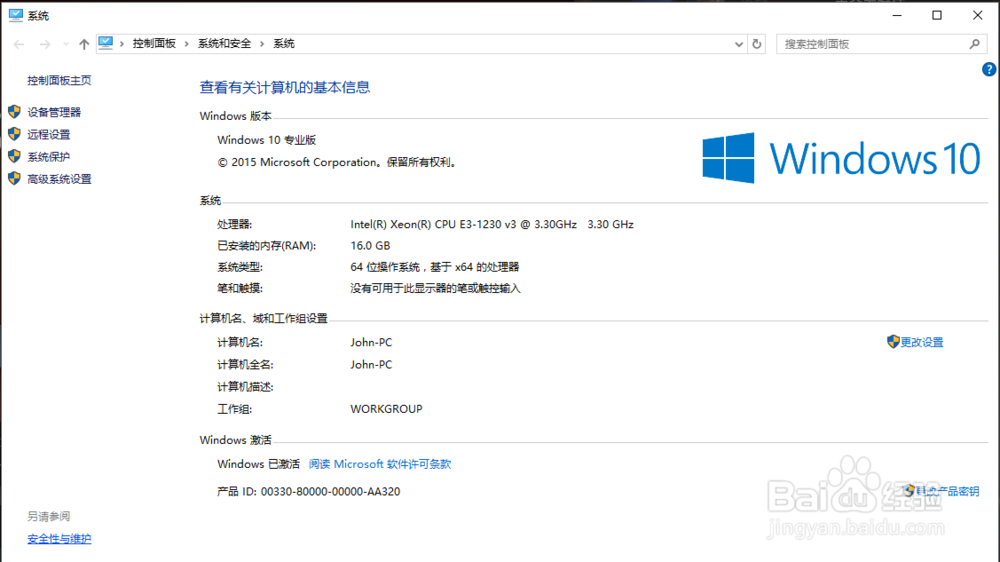Open 高级系统设置 from the sidebar
The height and width of the screenshot is (562, 1000).
pyautogui.click(x=59, y=179)
